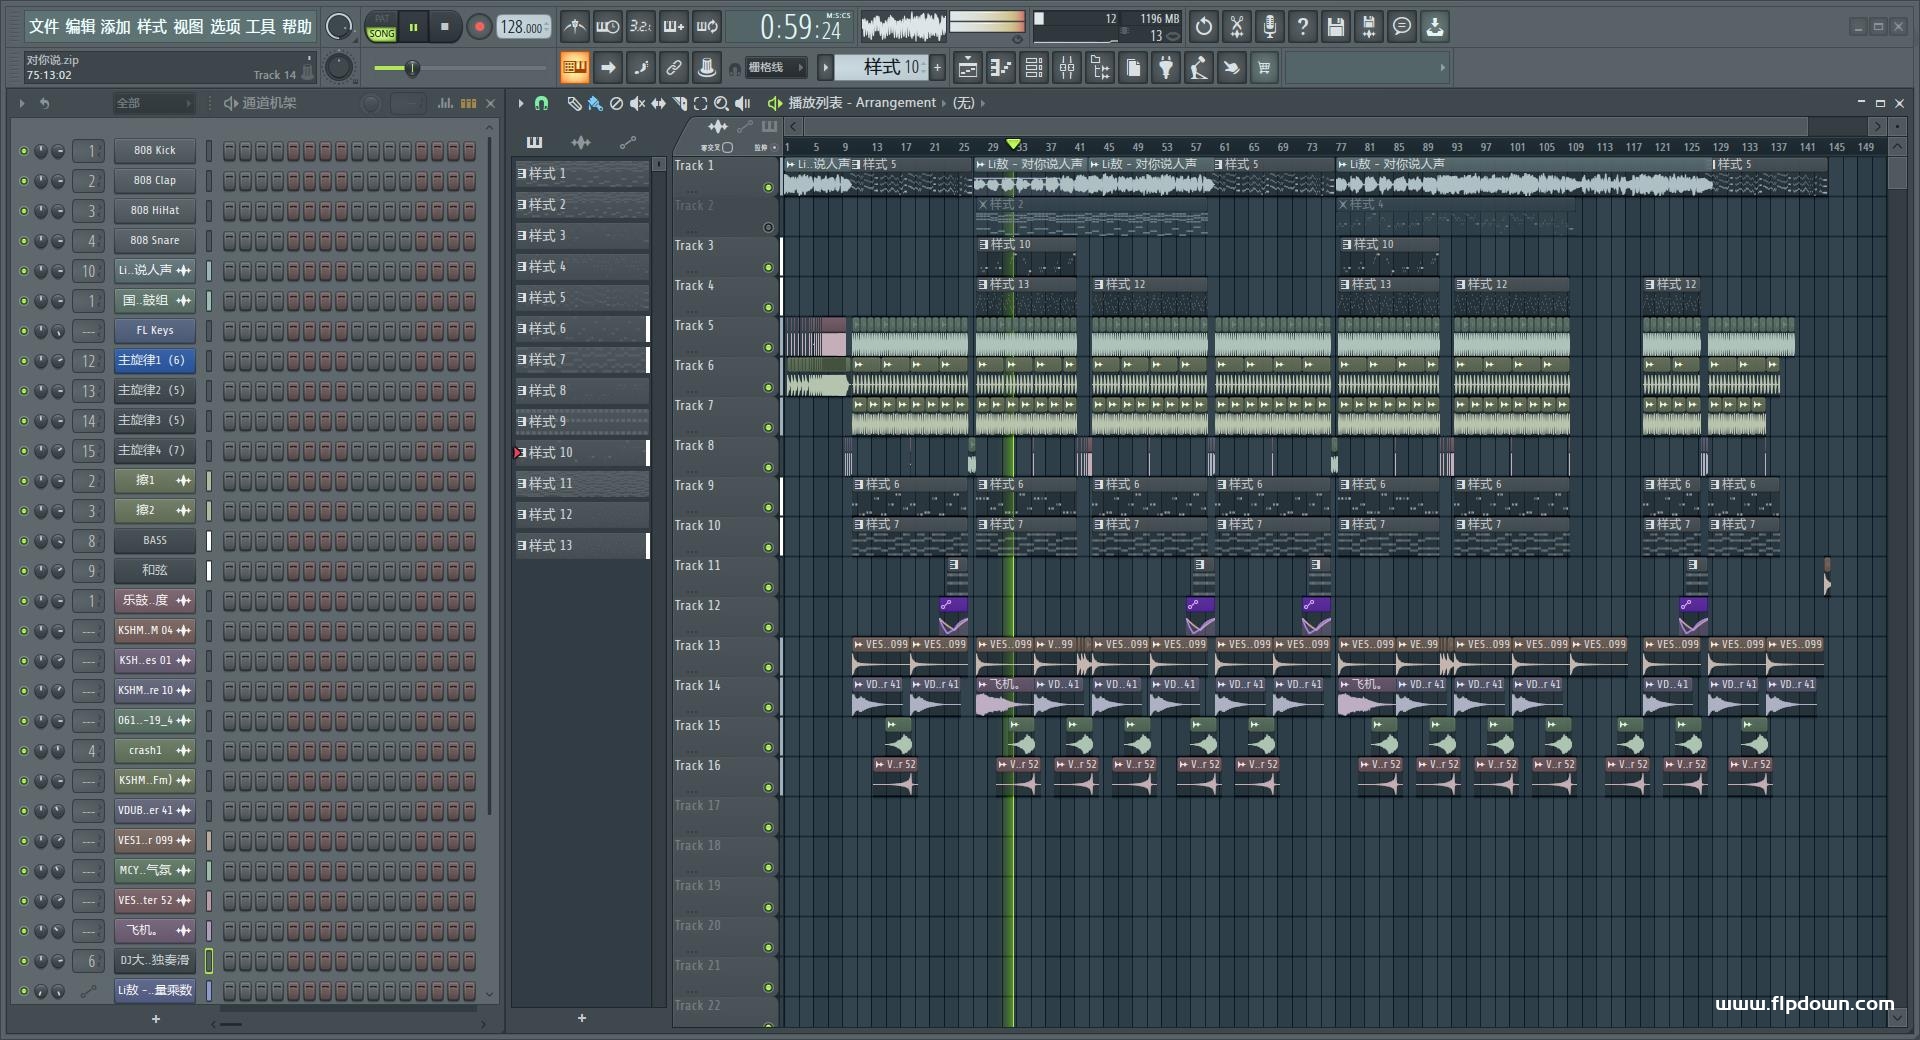Viewport: 1920px width, 1040px height.
Task: Toggle Track 13 mute LED in playlist
Action: pyautogui.click(x=768, y=667)
